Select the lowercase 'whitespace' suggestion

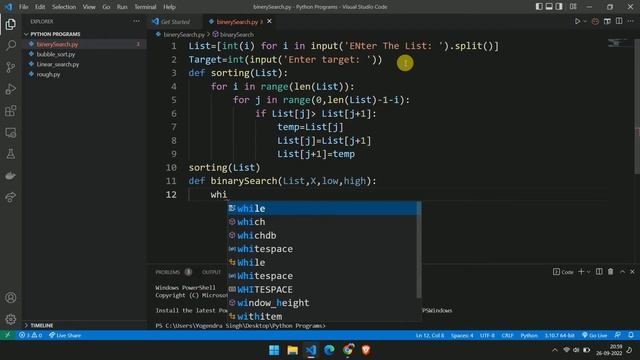322,249
